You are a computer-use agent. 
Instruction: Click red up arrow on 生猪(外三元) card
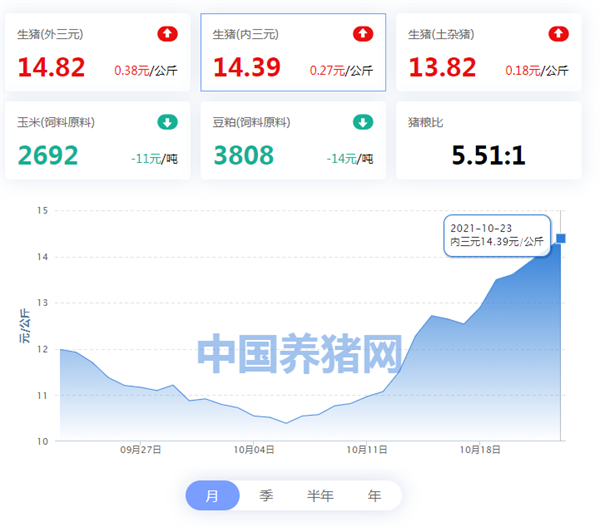pyautogui.click(x=167, y=34)
